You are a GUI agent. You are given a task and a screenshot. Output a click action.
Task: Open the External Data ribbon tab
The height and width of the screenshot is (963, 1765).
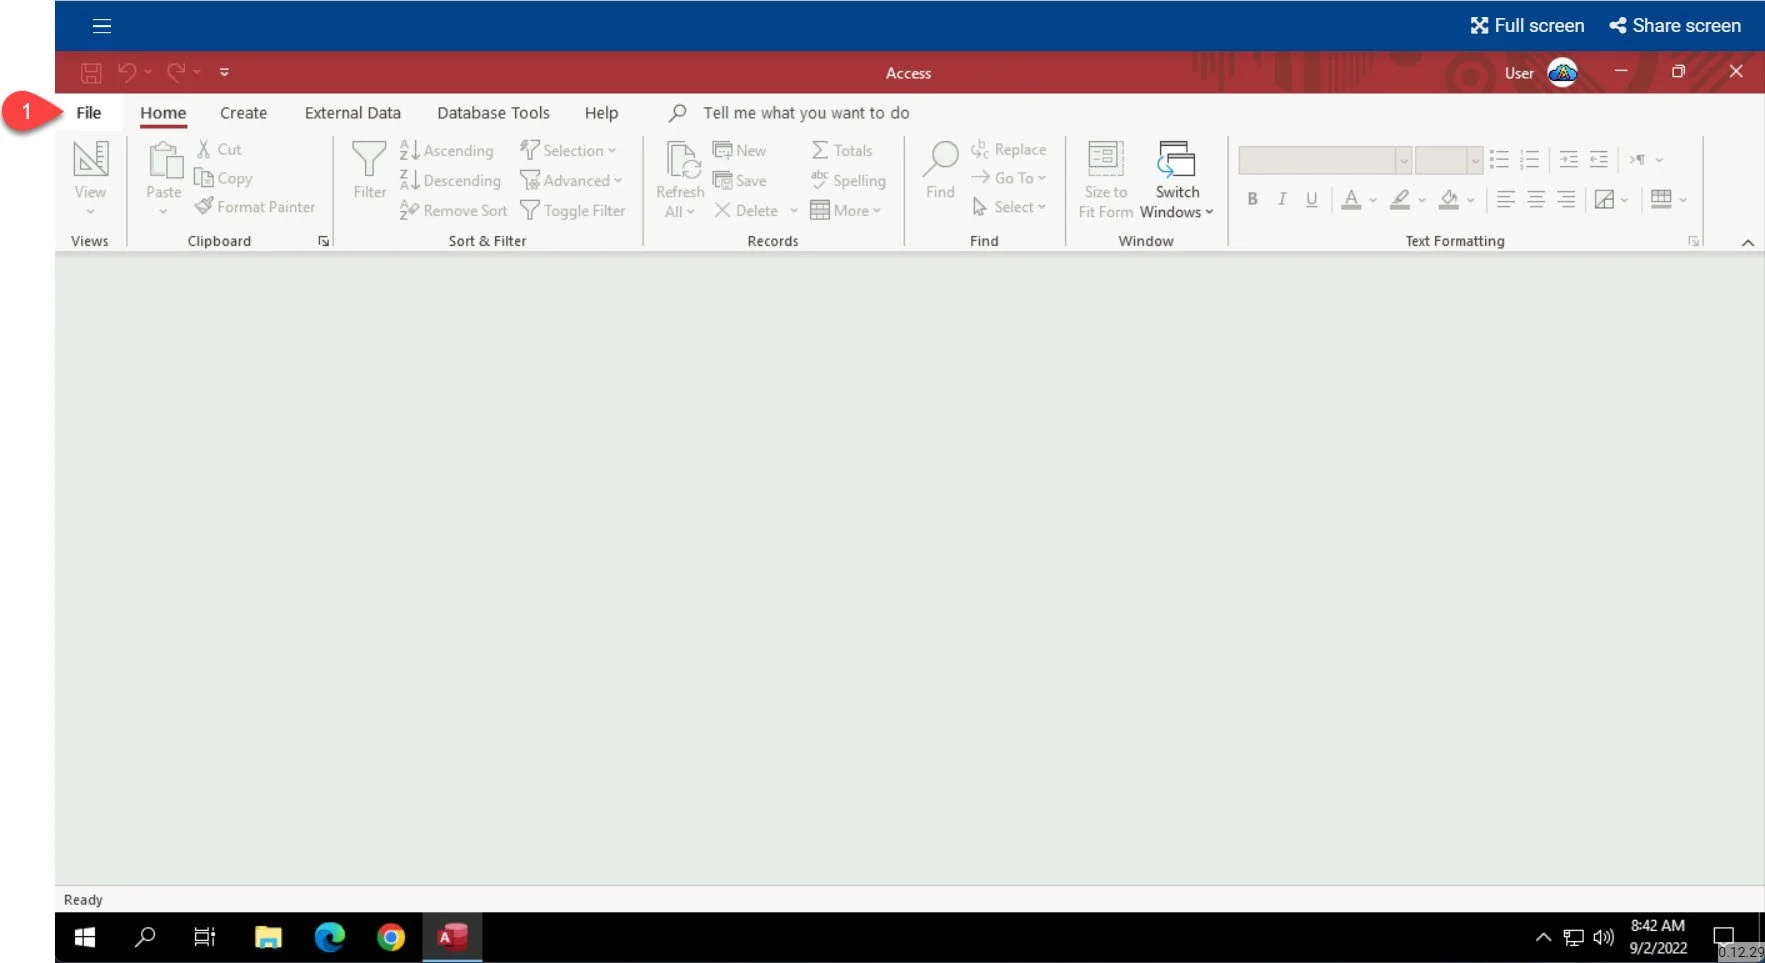pos(352,112)
